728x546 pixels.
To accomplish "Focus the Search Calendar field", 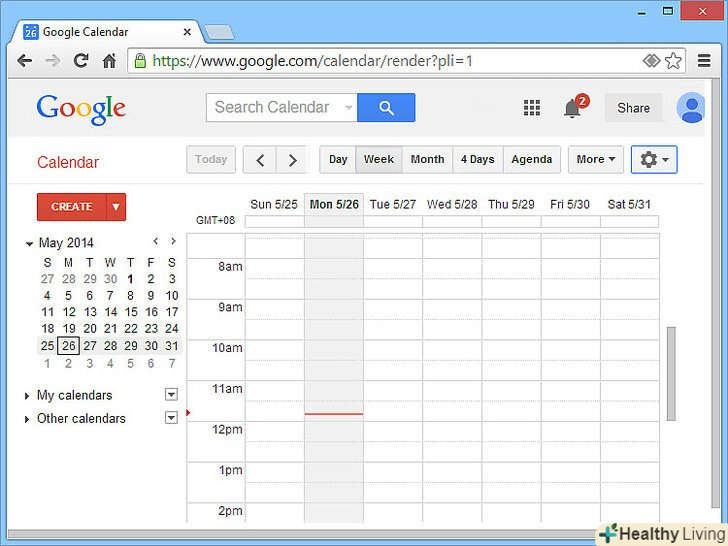I will coord(281,108).
